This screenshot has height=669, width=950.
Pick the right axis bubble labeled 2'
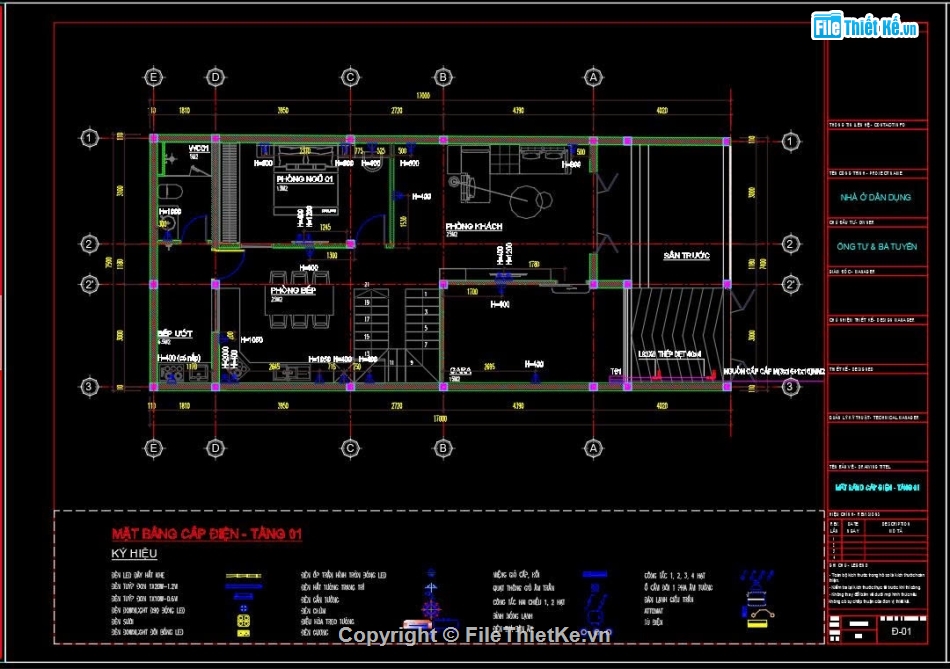point(789,285)
